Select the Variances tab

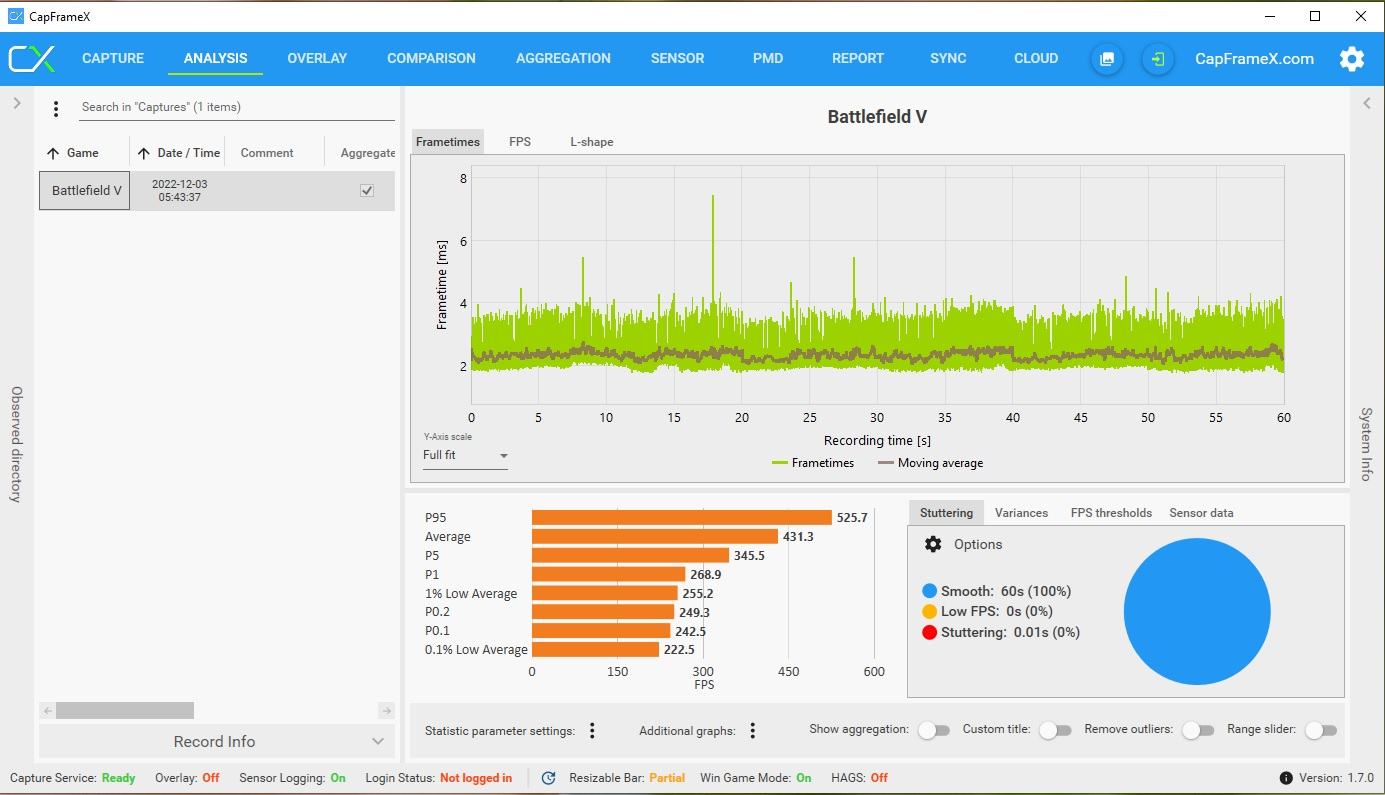[x=1021, y=513]
